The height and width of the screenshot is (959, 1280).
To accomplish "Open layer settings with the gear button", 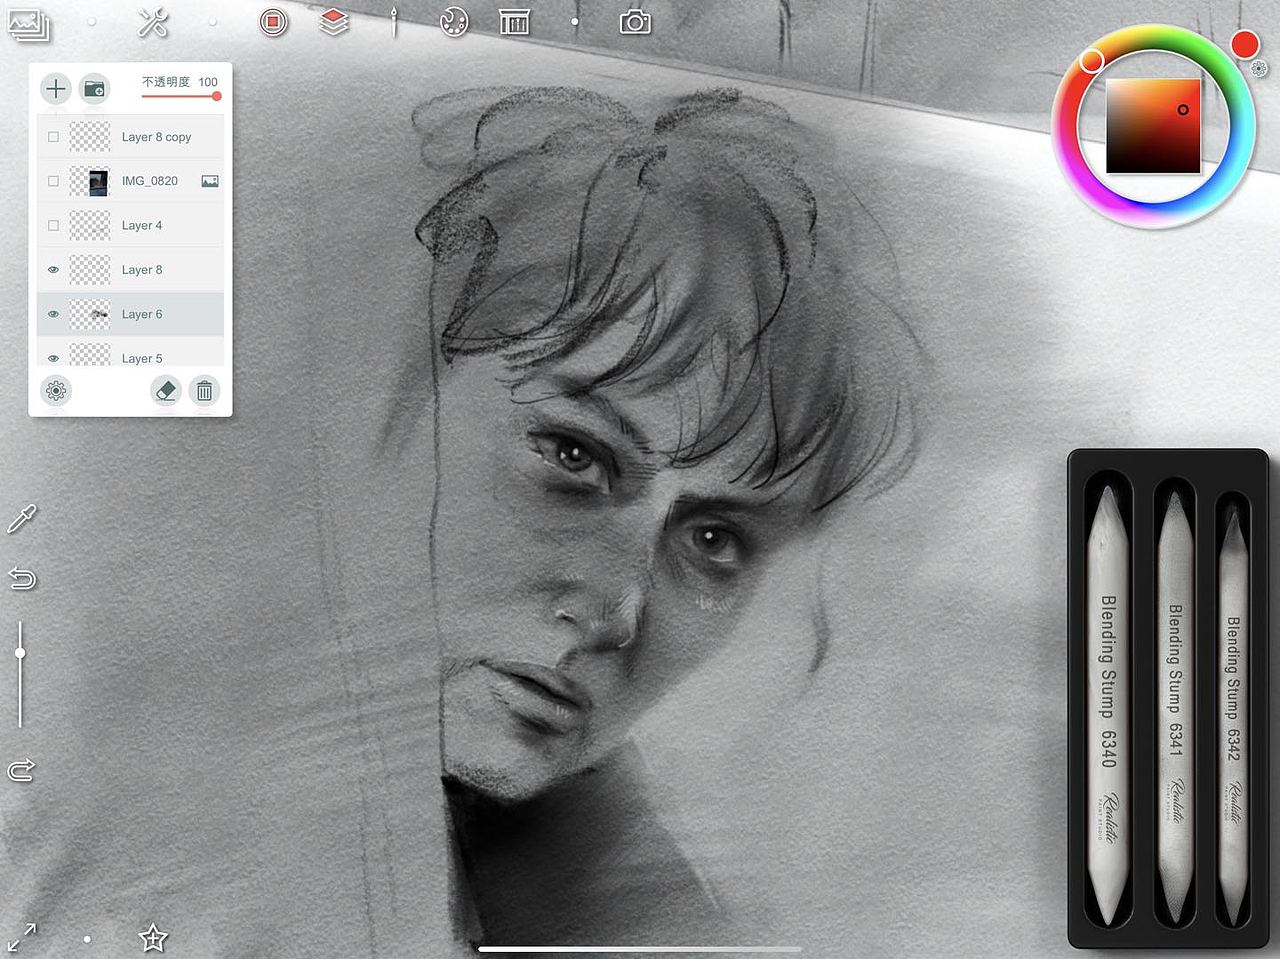I will (55, 391).
